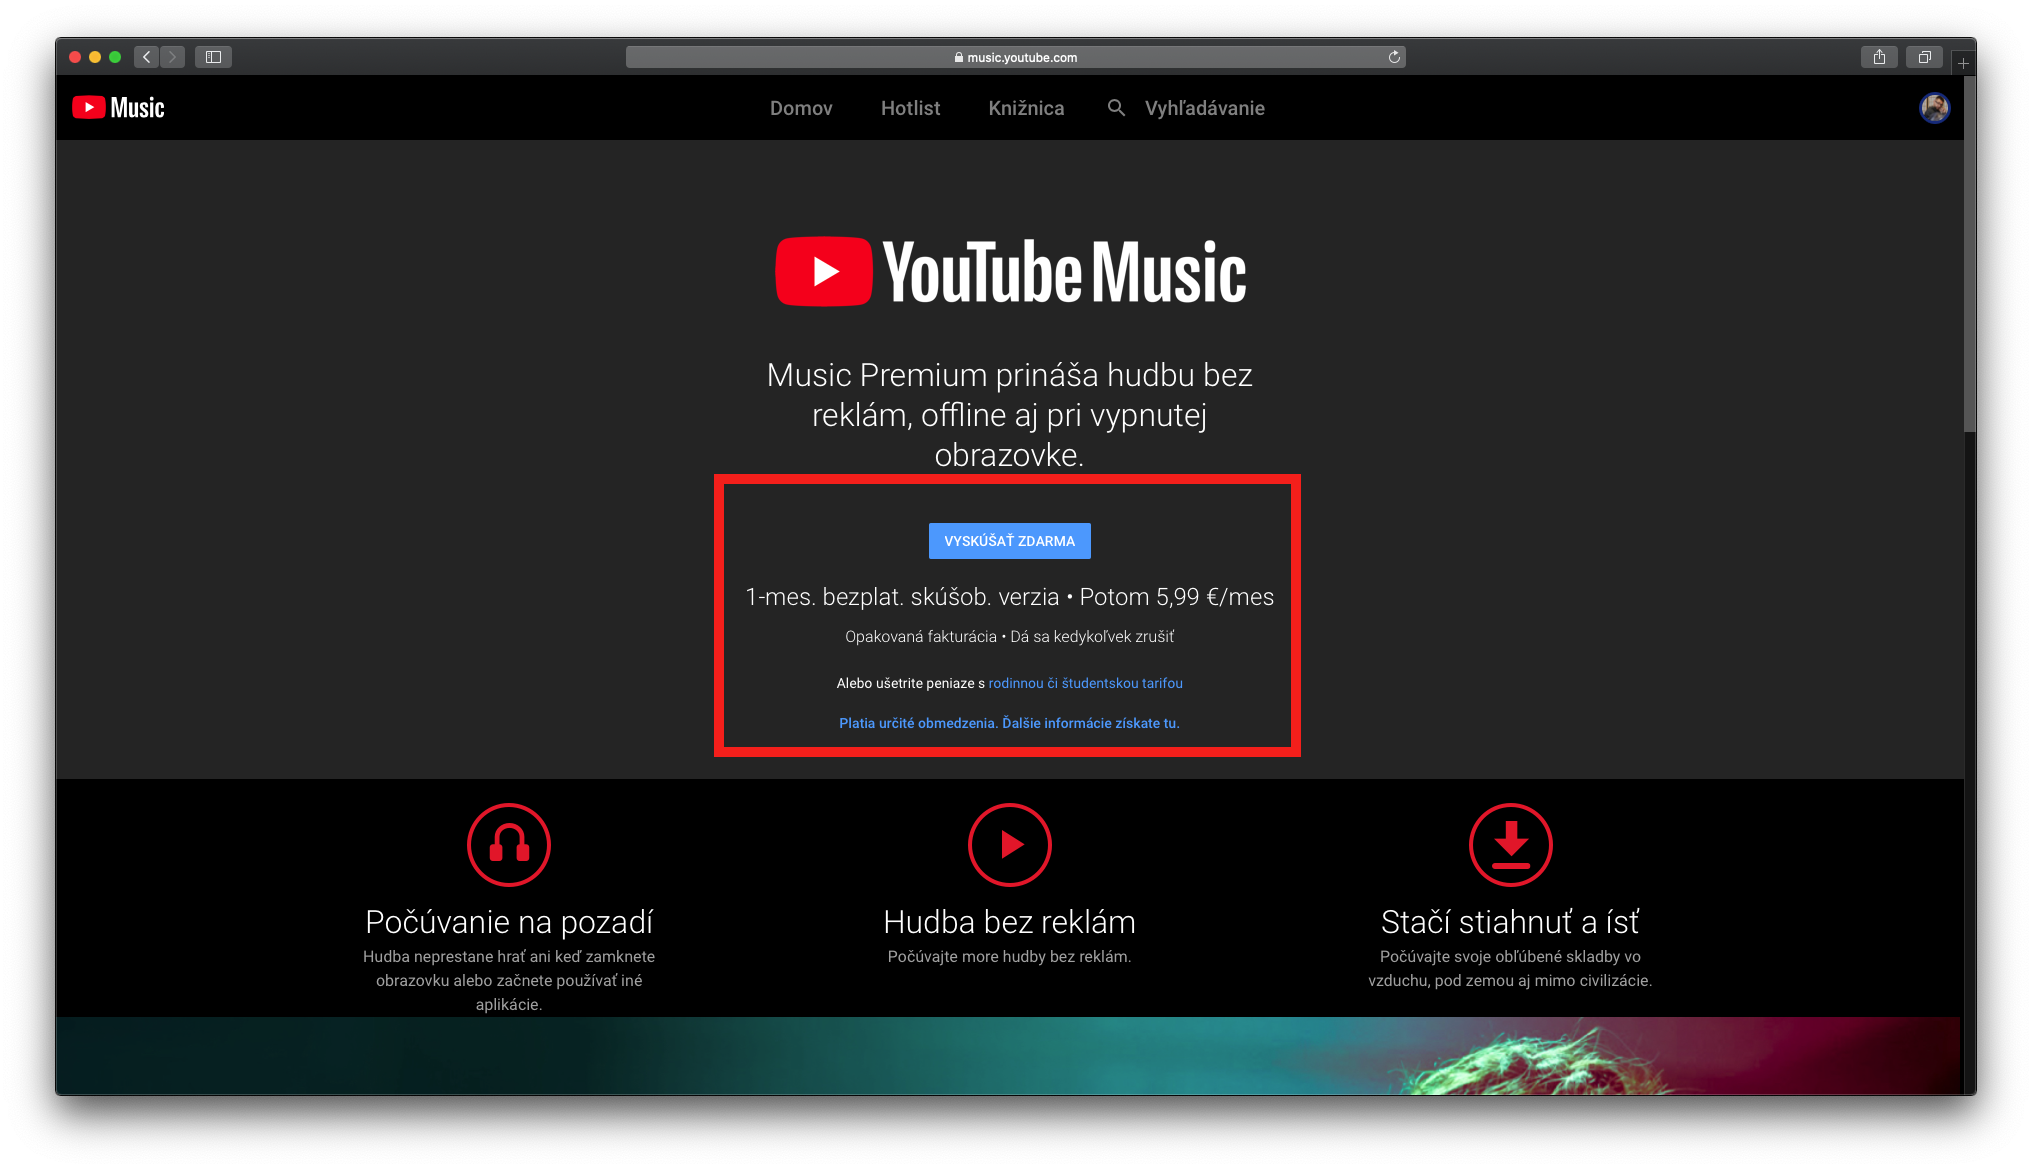
Task: Click the Hudba bez reklám heading
Action: 1009,922
